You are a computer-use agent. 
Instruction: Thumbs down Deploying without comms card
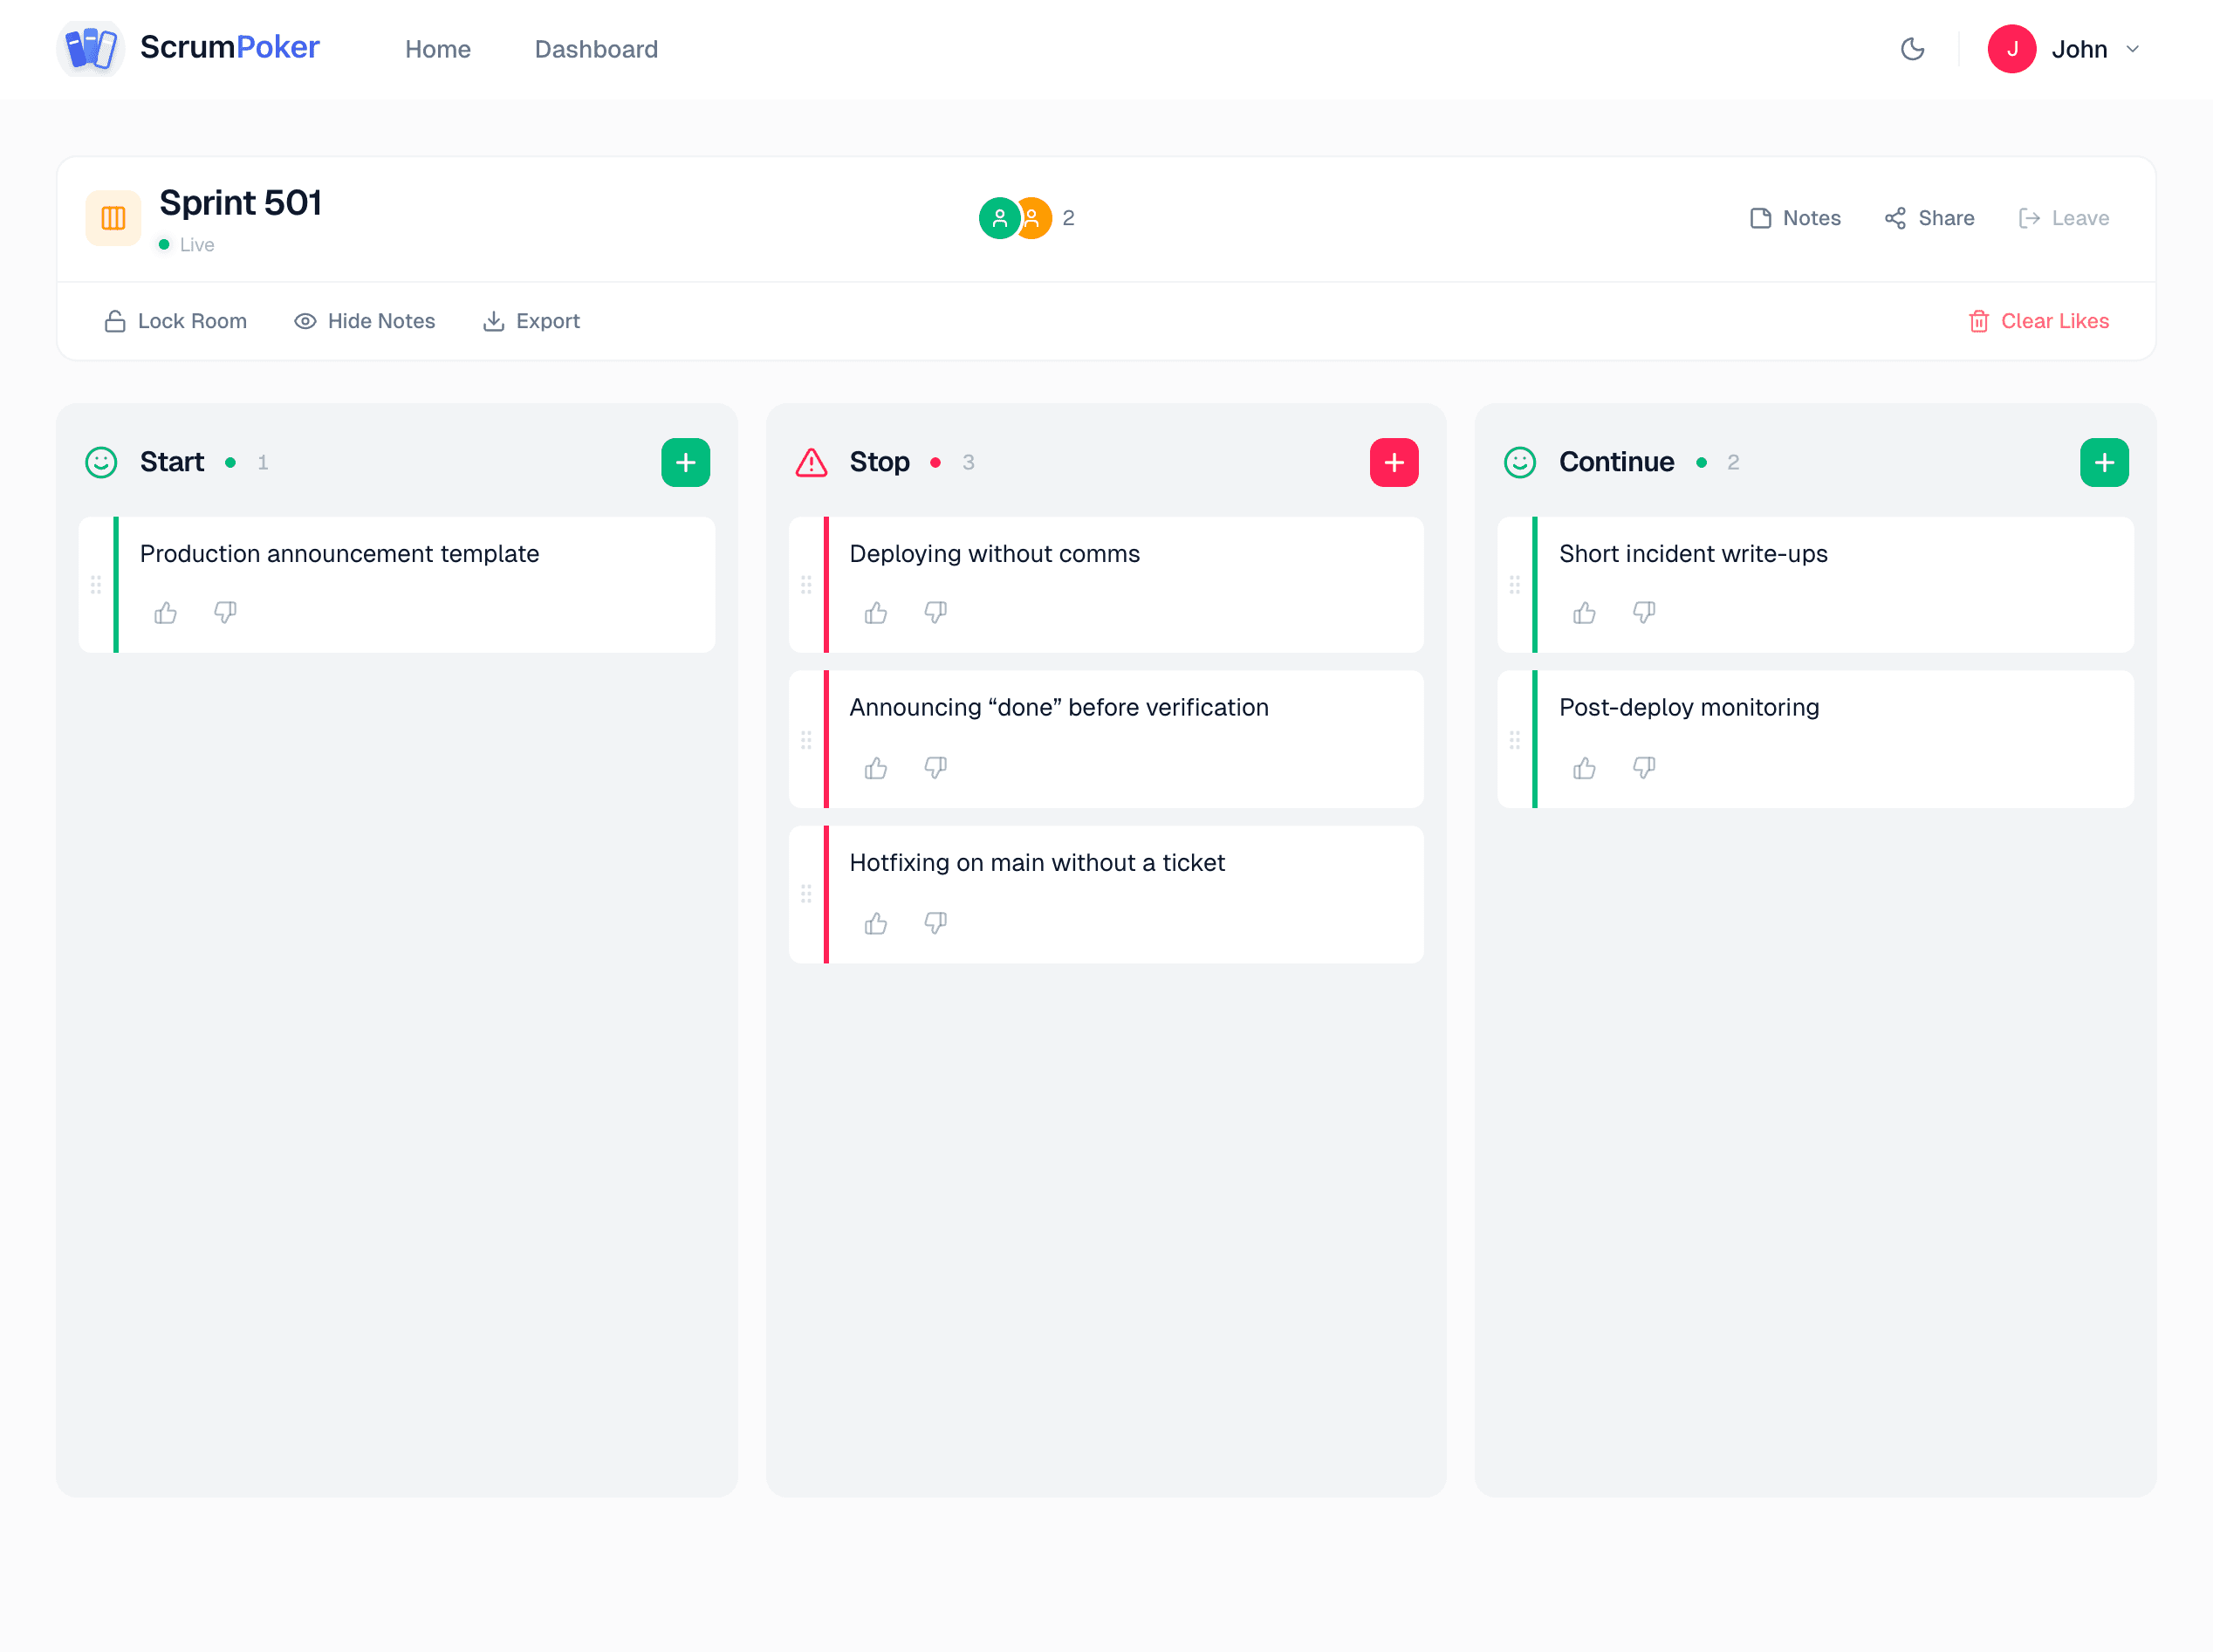(x=935, y=613)
